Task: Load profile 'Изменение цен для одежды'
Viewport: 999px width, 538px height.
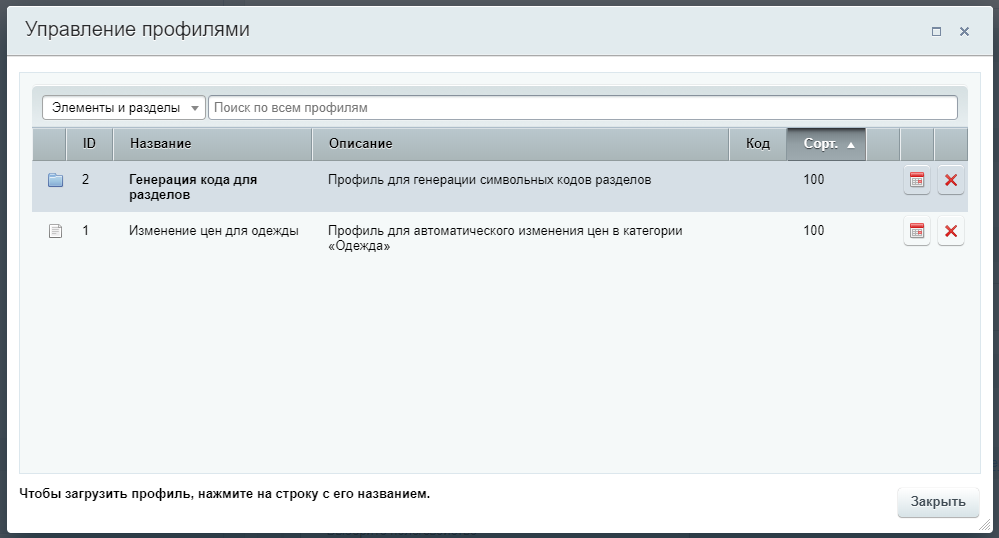Action: coord(214,231)
